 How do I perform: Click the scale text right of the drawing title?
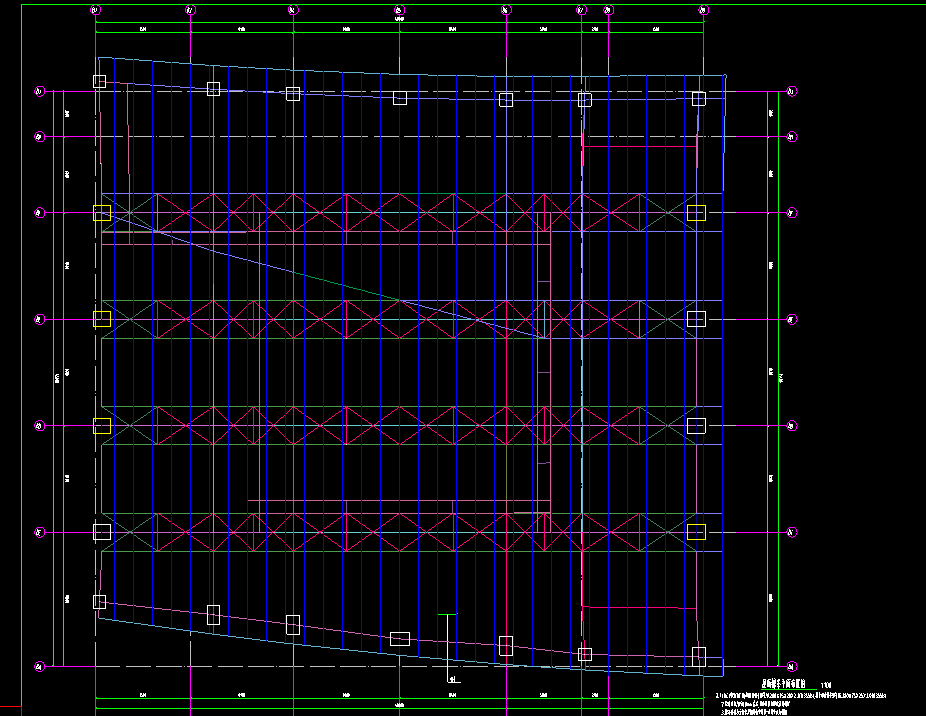[x=826, y=685]
